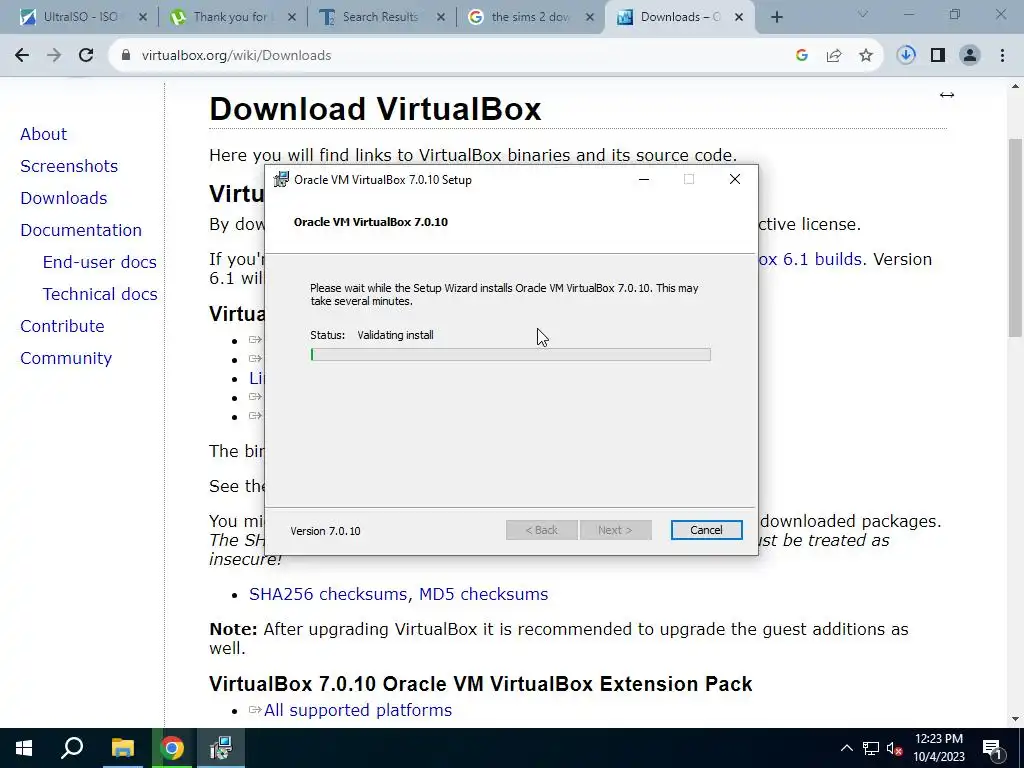
Task: Close the UltraSO - ISO tab
Action: (x=143, y=18)
